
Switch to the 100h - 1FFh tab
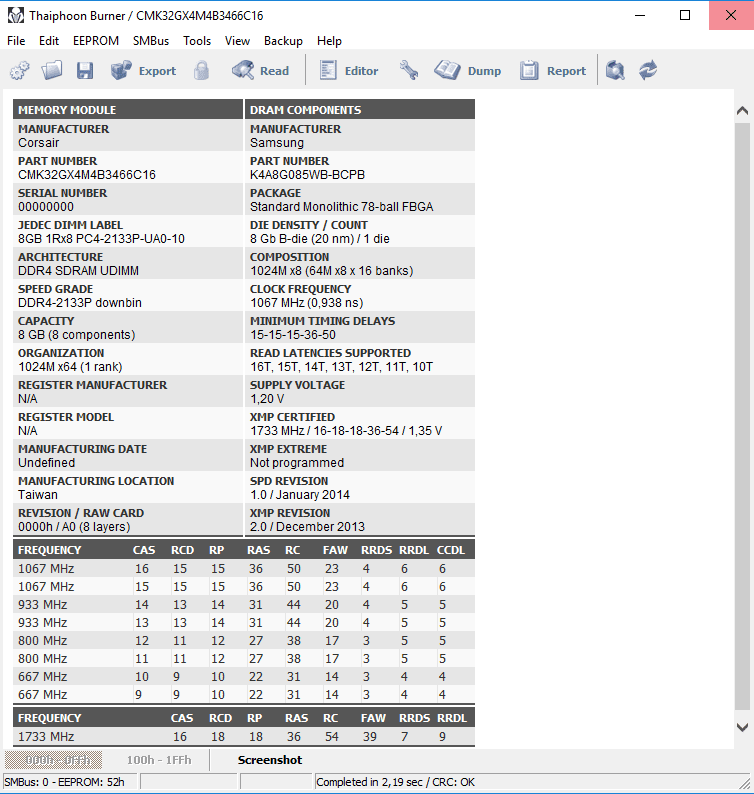point(159,760)
